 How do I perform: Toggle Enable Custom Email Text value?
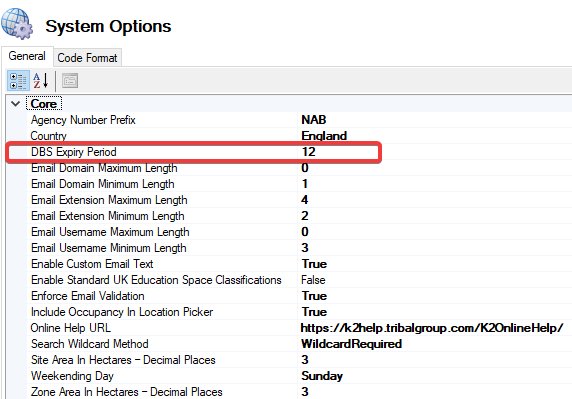pos(314,264)
